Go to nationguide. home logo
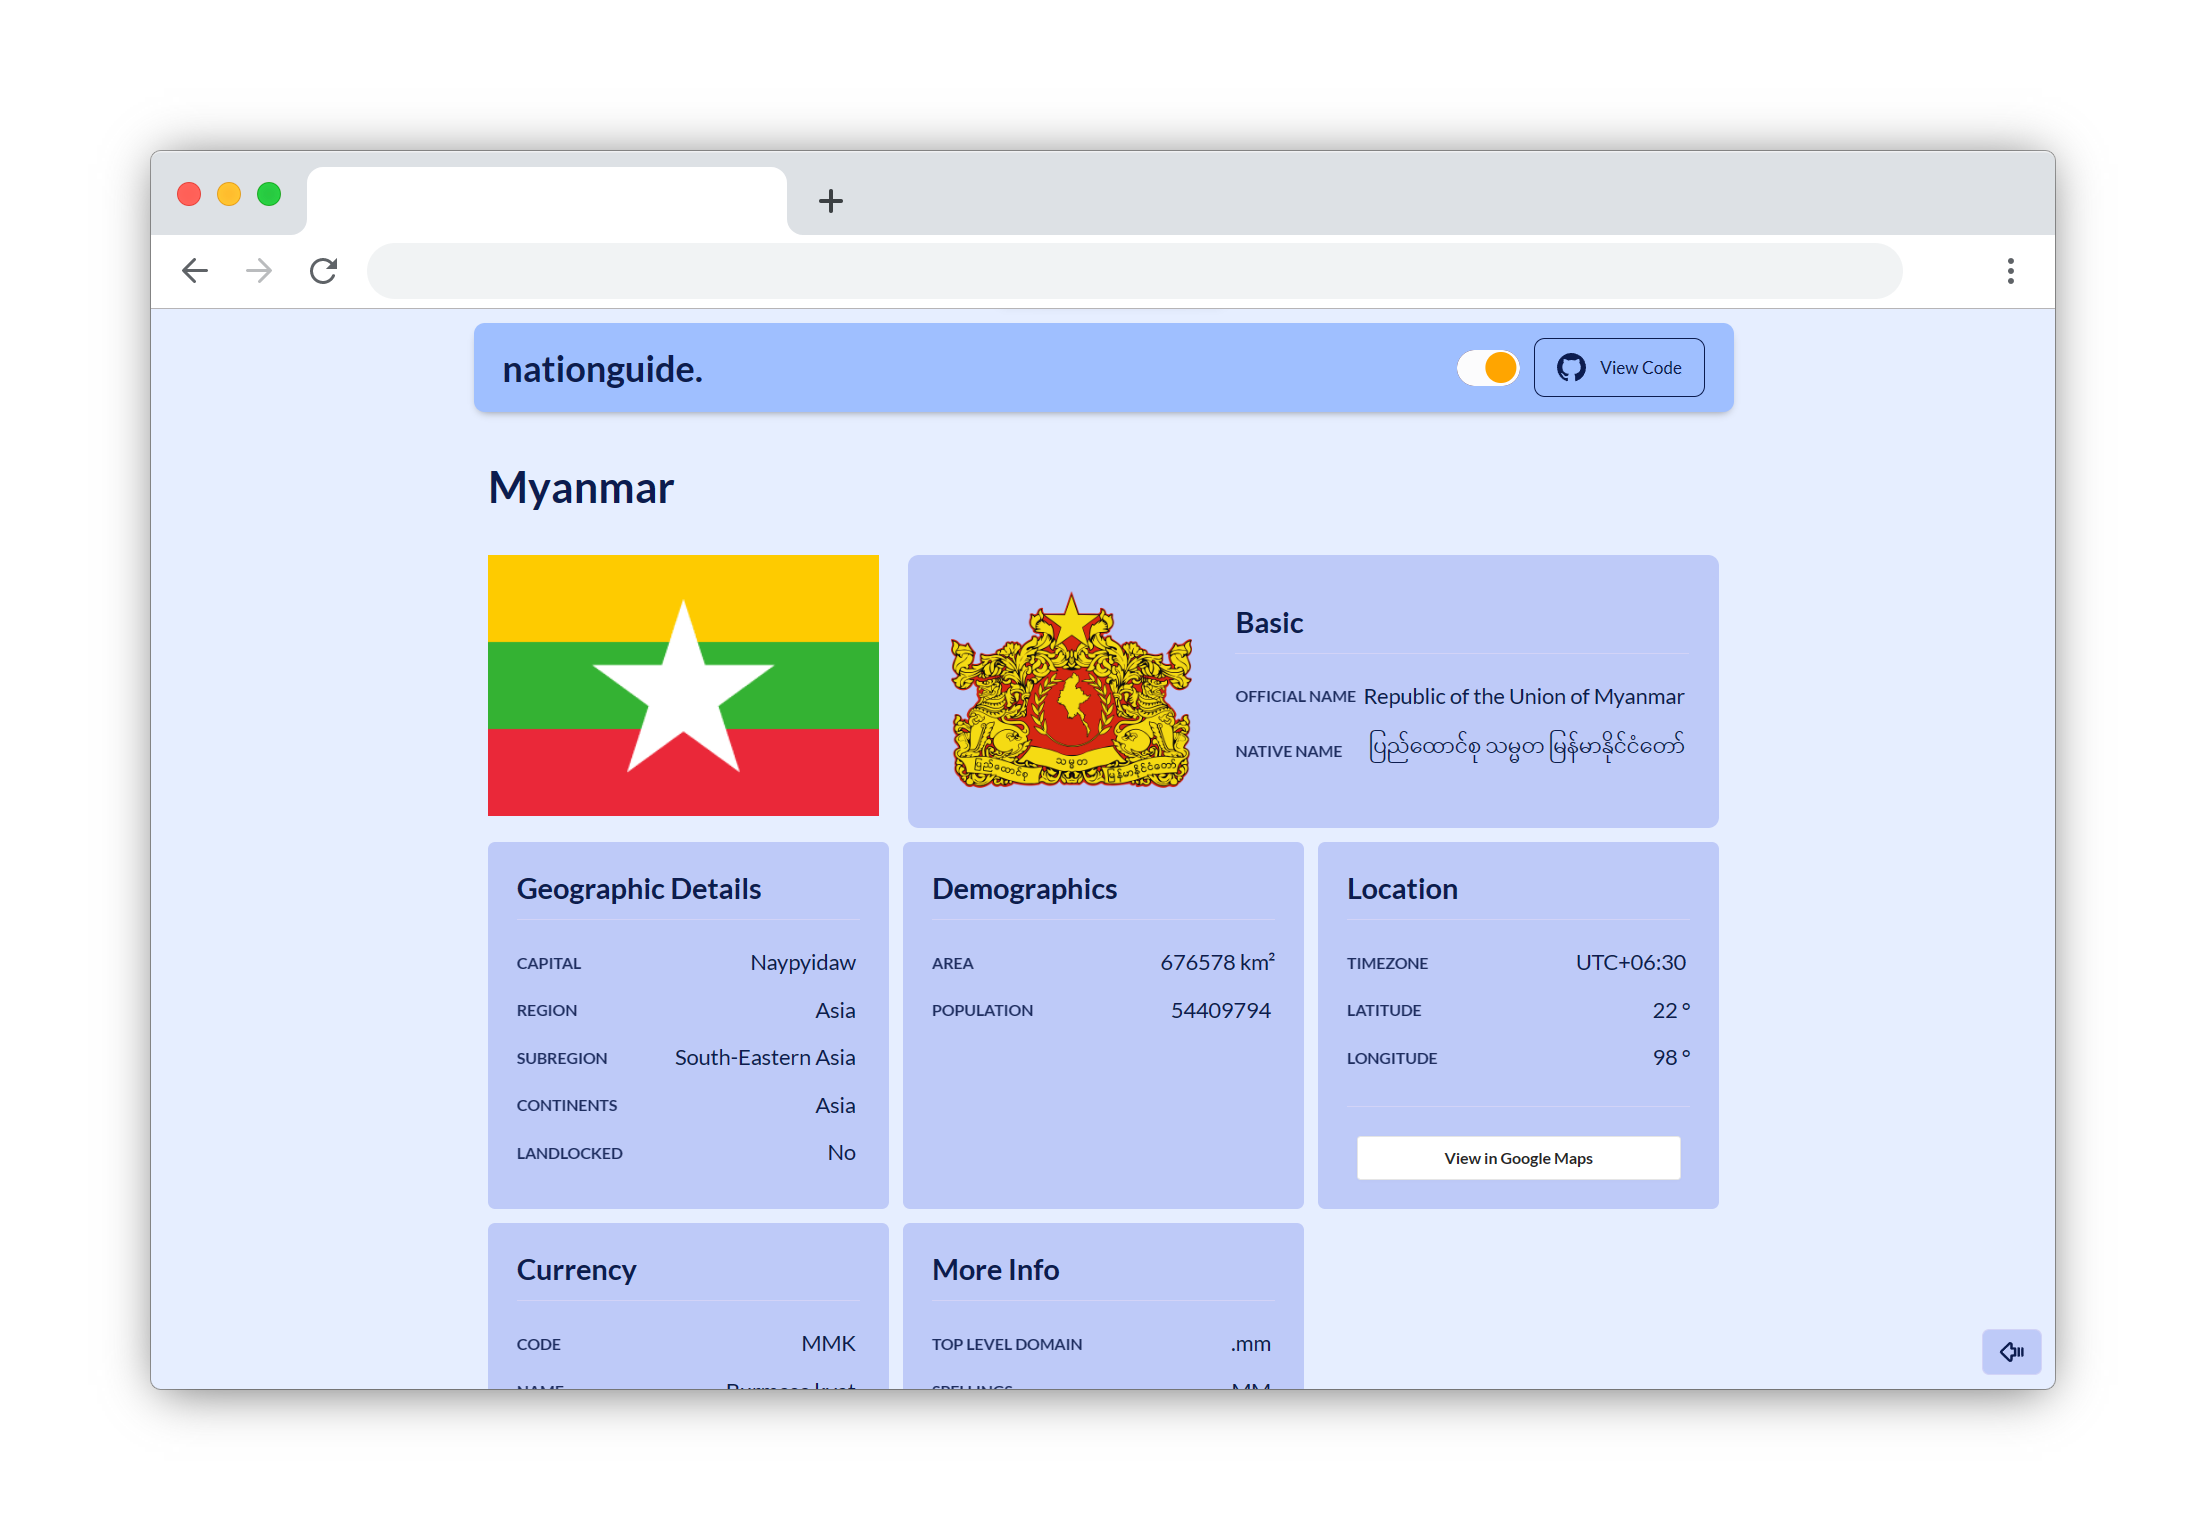 pyautogui.click(x=602, y=369)
